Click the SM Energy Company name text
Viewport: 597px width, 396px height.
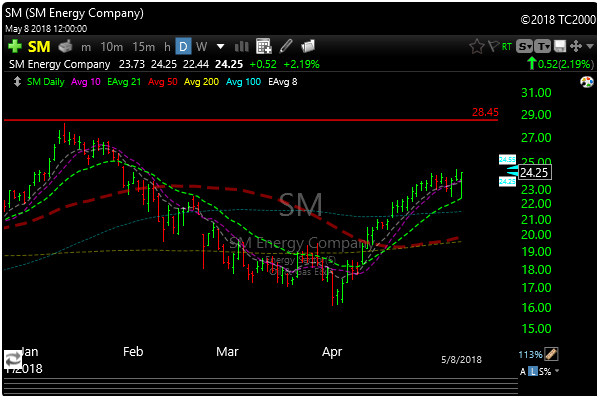click(59, 64)
